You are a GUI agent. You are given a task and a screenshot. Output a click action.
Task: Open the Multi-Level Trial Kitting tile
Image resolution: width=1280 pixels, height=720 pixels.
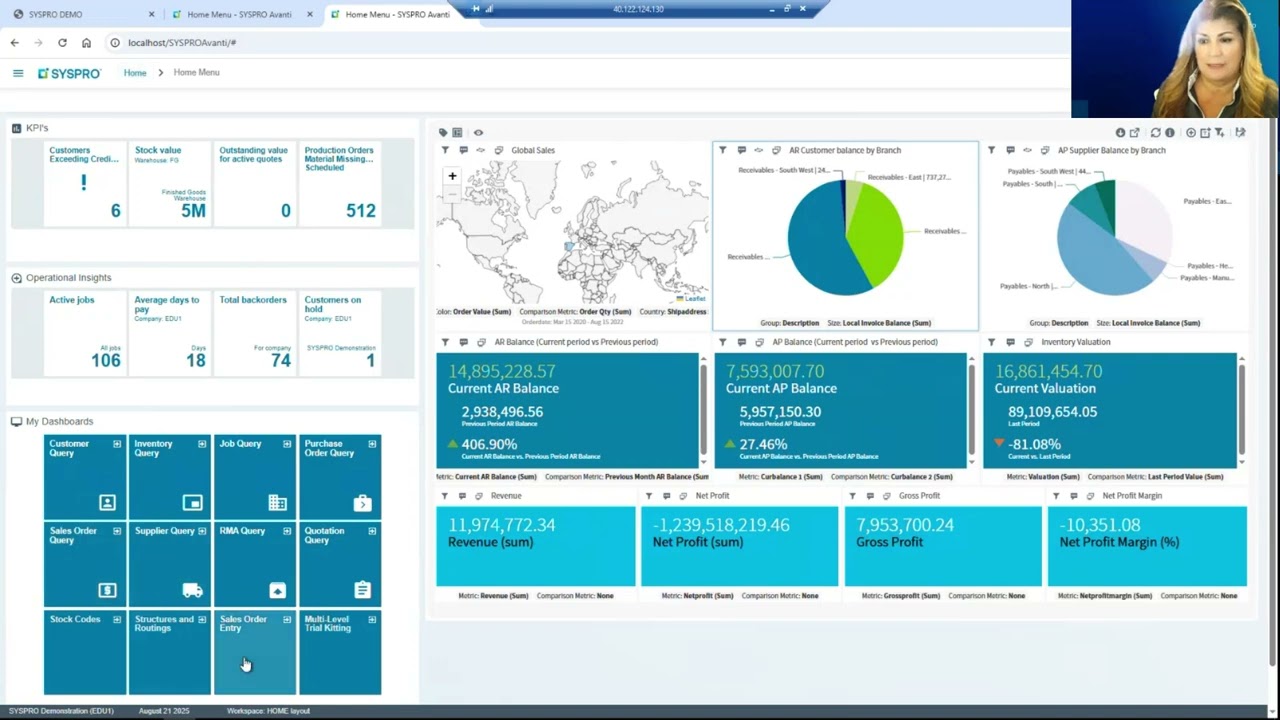pos(340,652)
